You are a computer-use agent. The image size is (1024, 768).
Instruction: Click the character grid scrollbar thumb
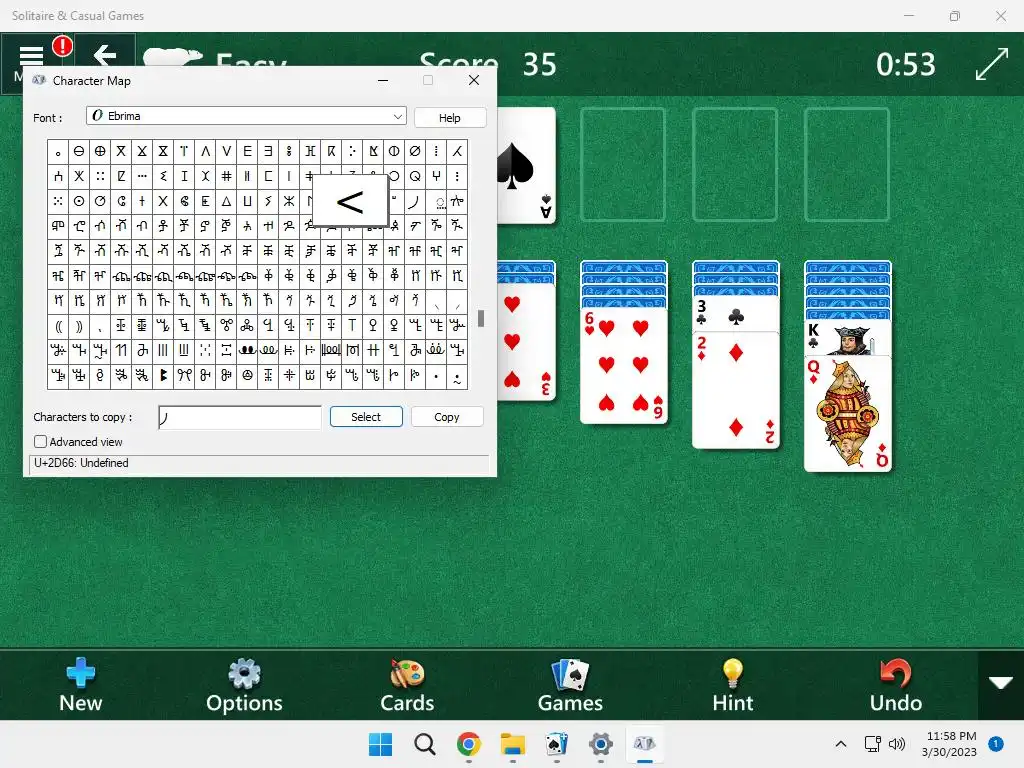[481, 318]
